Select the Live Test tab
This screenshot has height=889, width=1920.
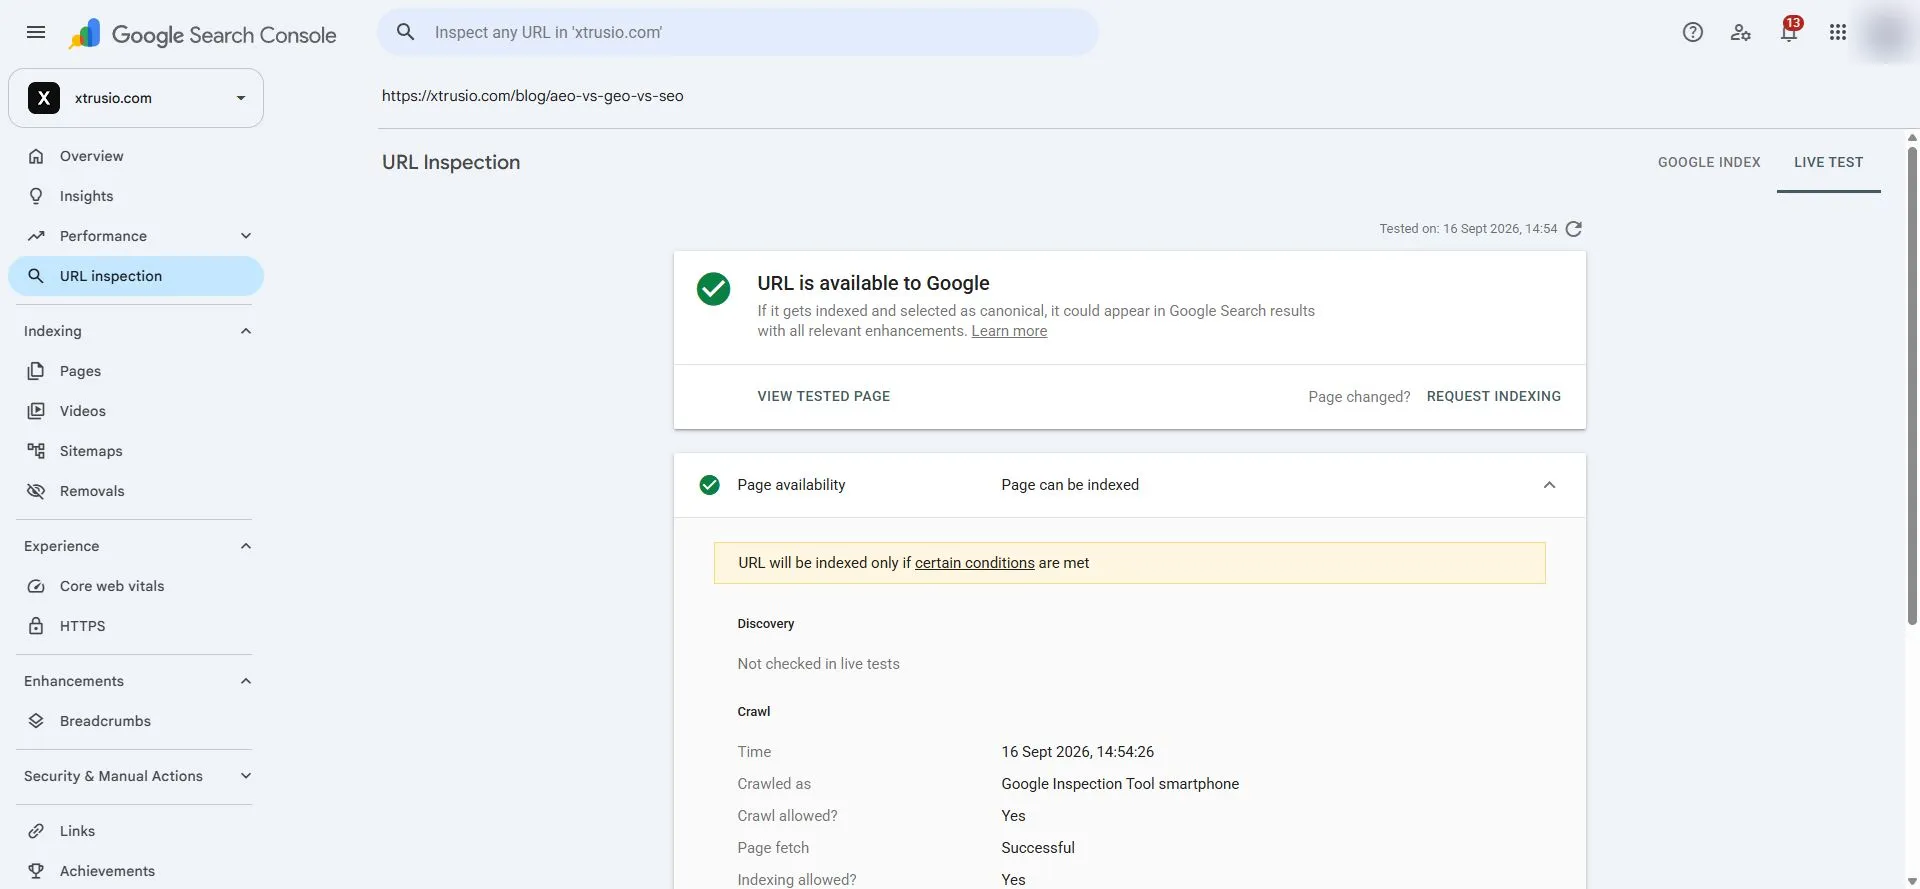[1829, 162]
